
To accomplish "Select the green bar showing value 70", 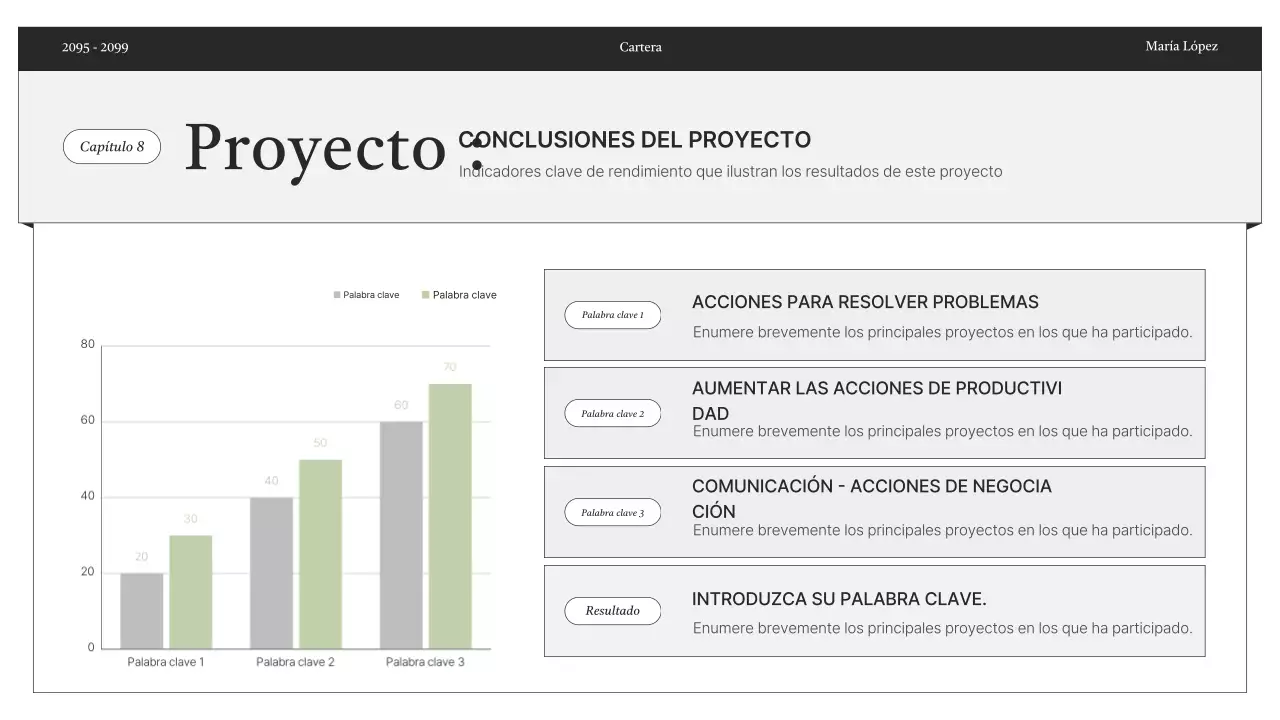I will pos(449,515).
